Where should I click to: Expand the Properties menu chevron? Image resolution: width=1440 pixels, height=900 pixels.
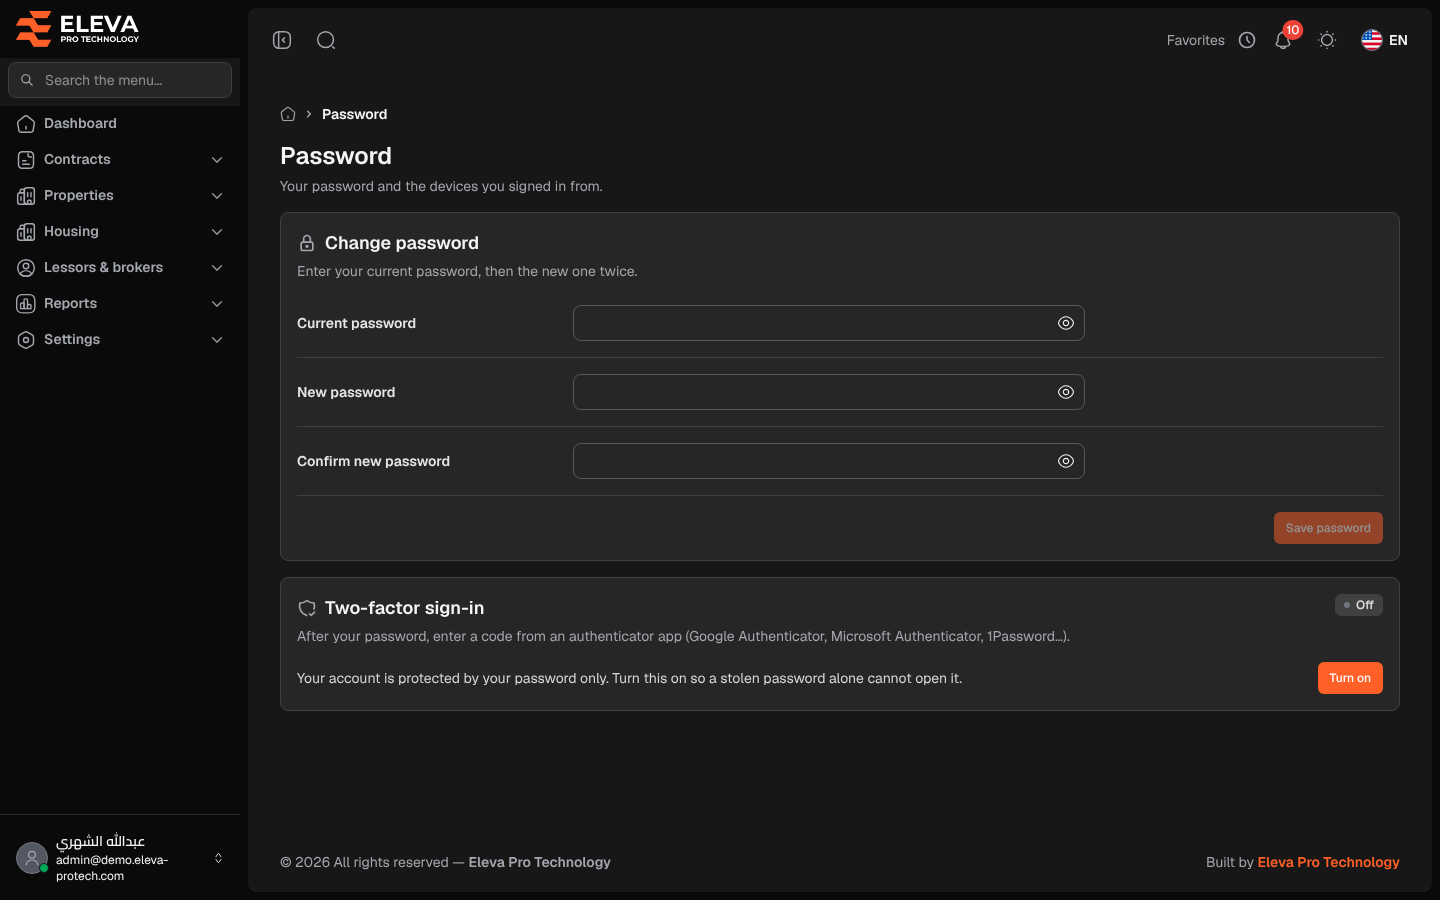[x=217, y=196]
